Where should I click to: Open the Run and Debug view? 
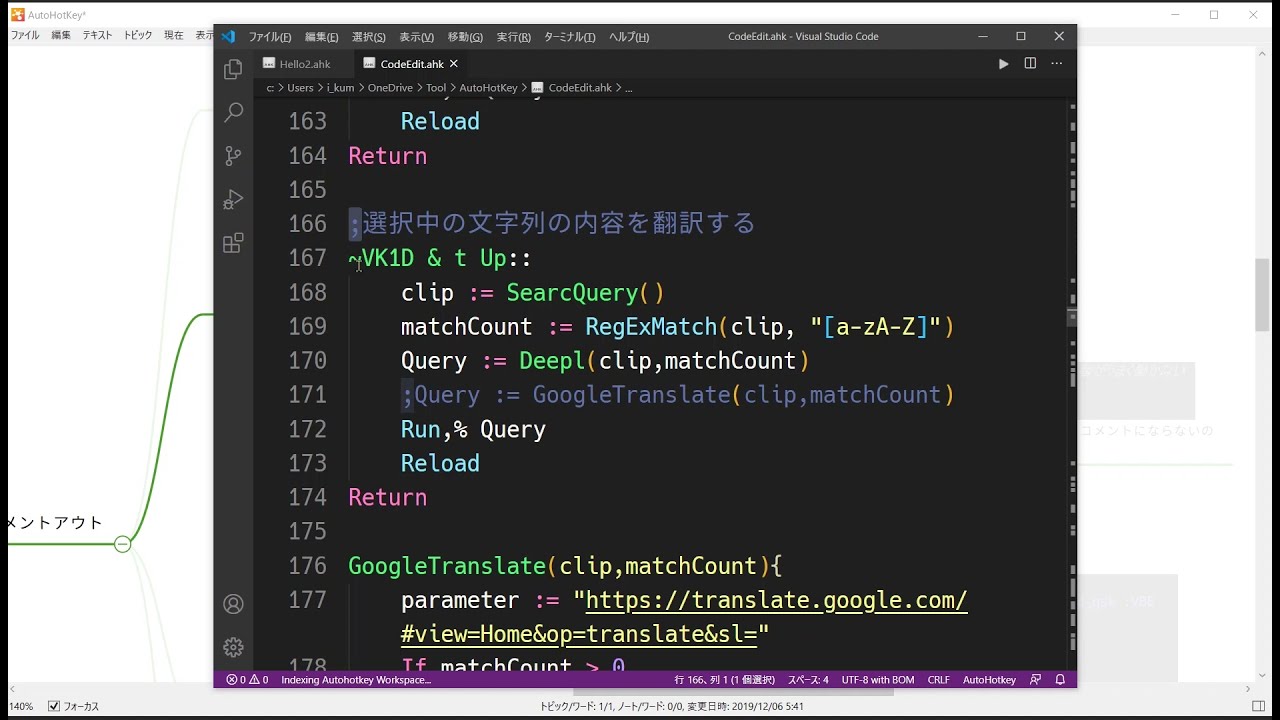pos(233,199)
